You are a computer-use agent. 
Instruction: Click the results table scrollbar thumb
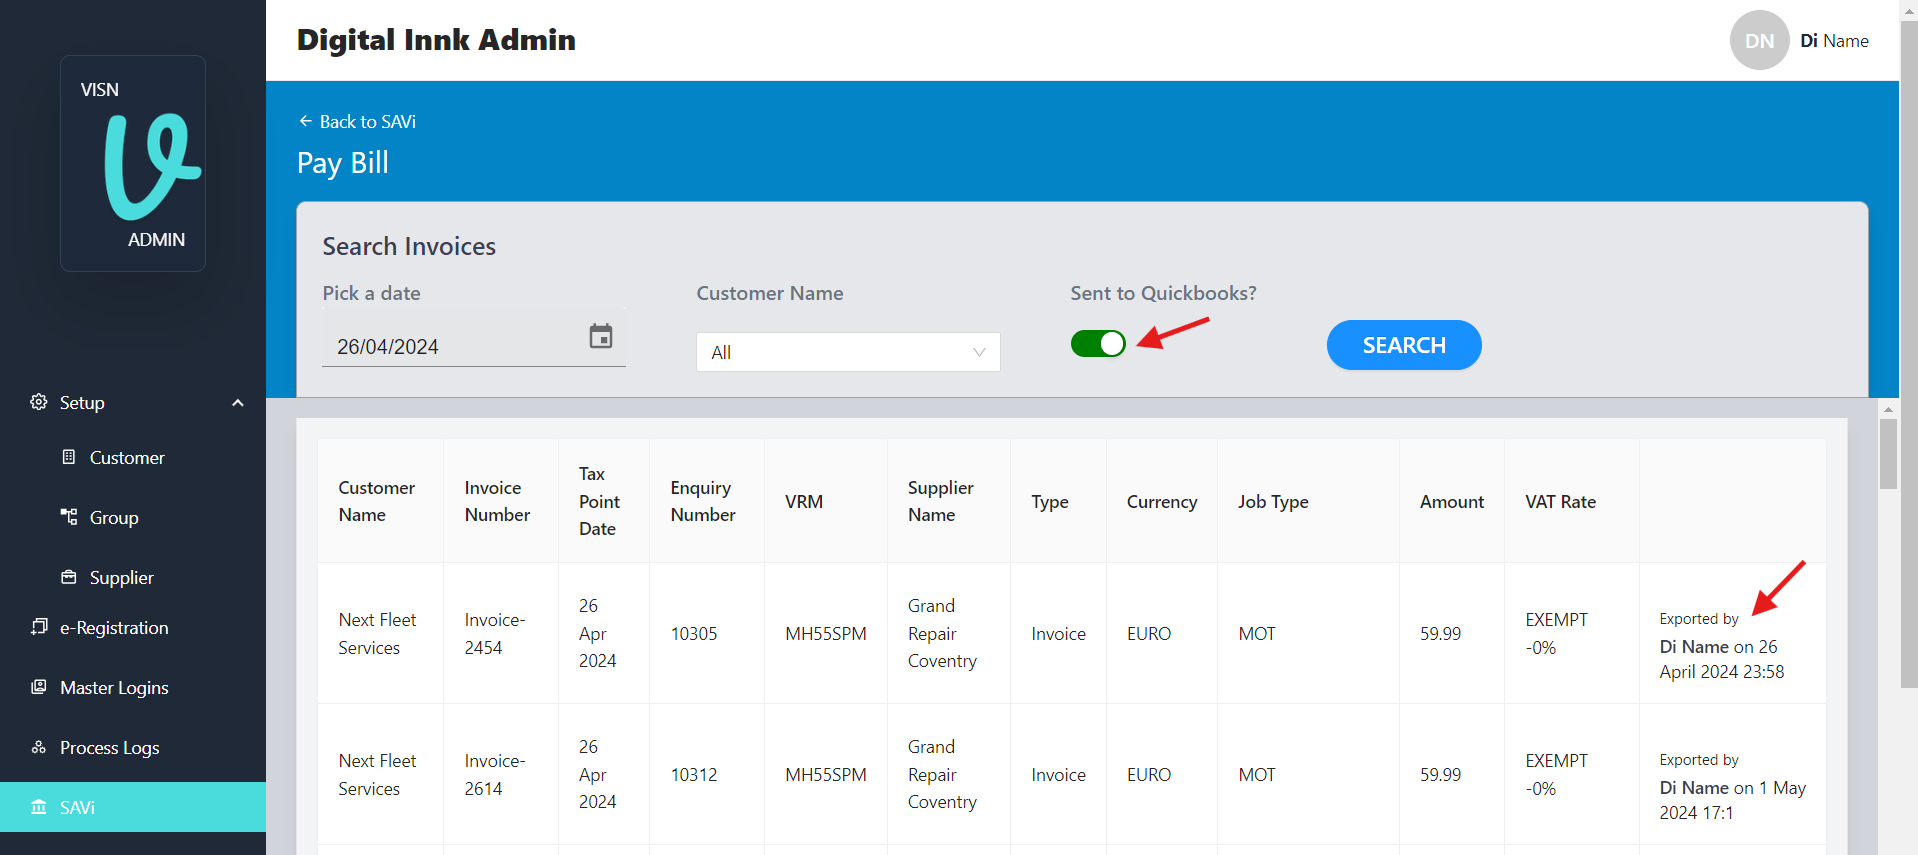click(1888, 454)
